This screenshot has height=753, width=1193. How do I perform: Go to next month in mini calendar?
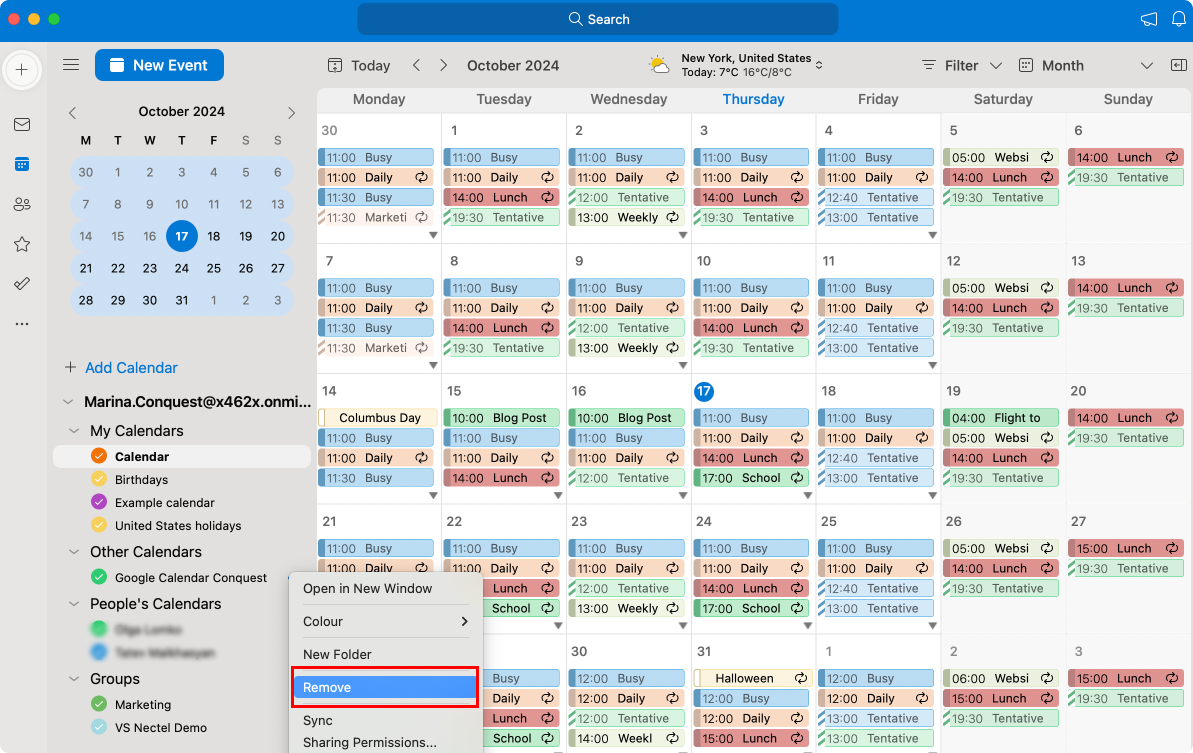291,113
